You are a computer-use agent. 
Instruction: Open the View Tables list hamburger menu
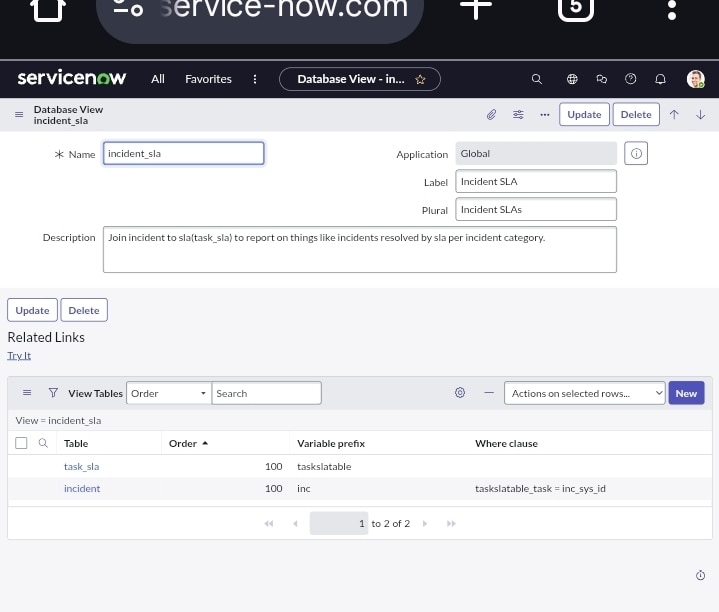point(27,392)
